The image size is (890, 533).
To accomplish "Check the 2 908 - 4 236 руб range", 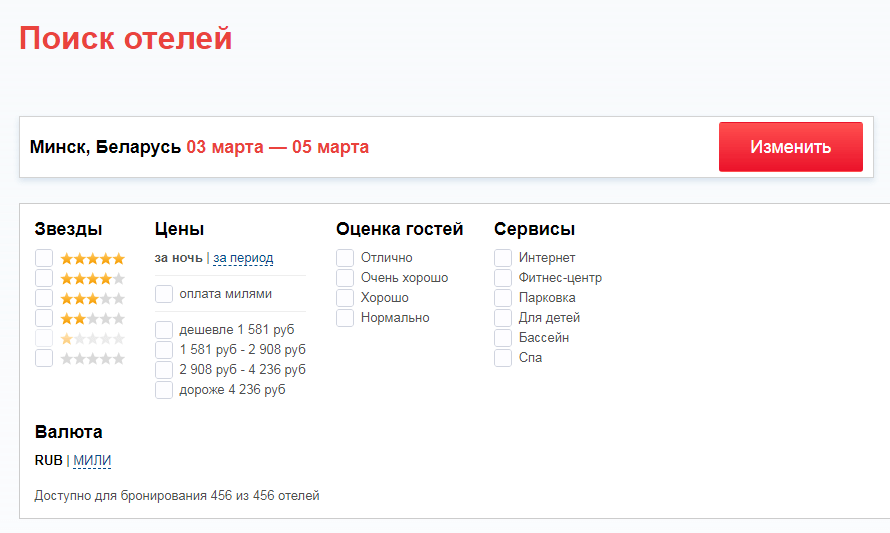I will tap(164, 370).
